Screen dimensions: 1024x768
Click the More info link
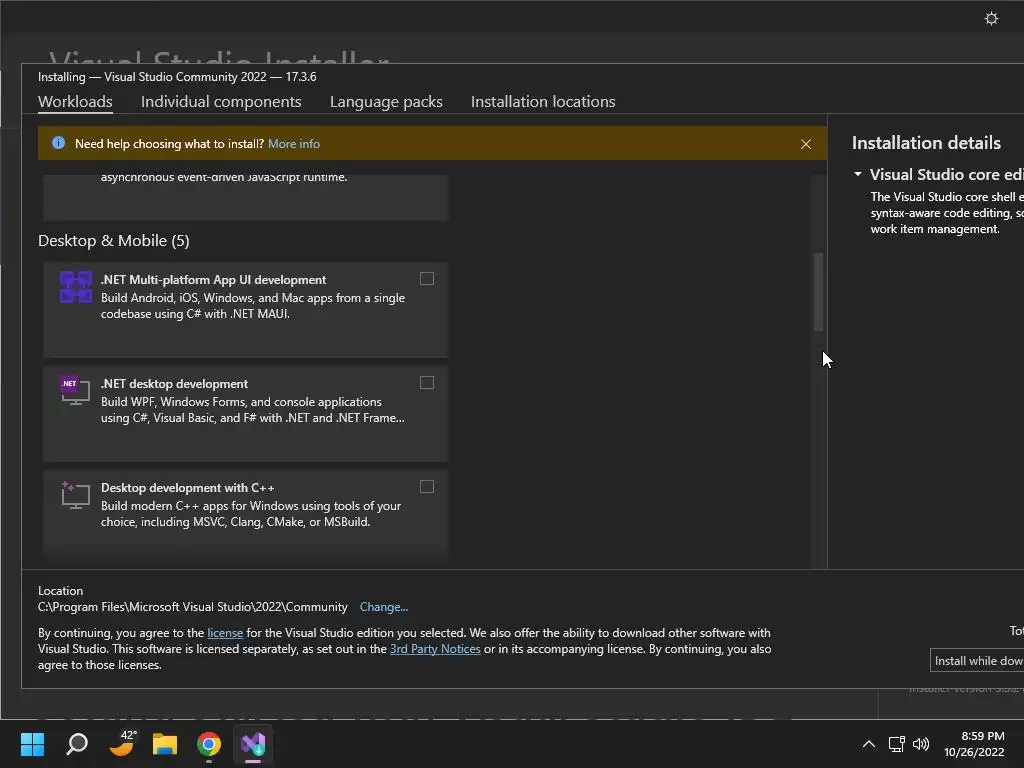coord(294,144)
